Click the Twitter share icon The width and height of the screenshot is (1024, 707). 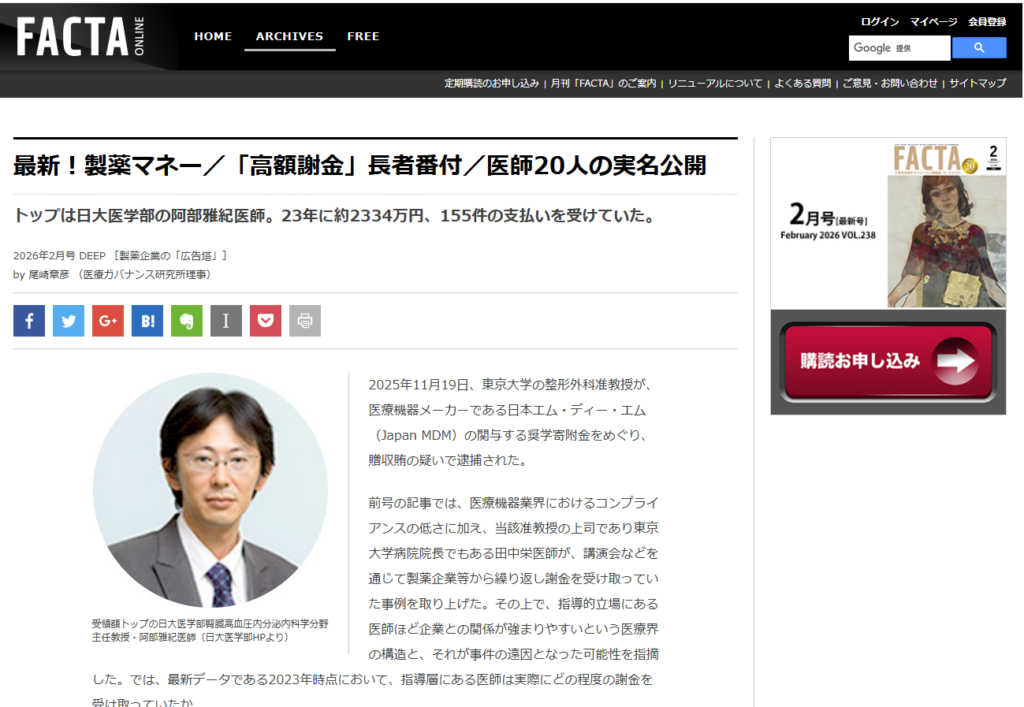[x=68, y=321]
